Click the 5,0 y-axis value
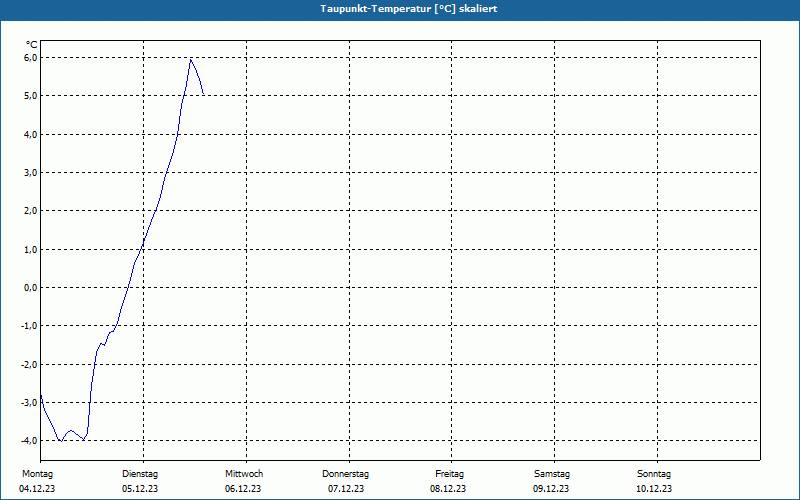Image resolution: width=800 pixels, height=500 pixels. pyautogui.click(x=31, y=96)
